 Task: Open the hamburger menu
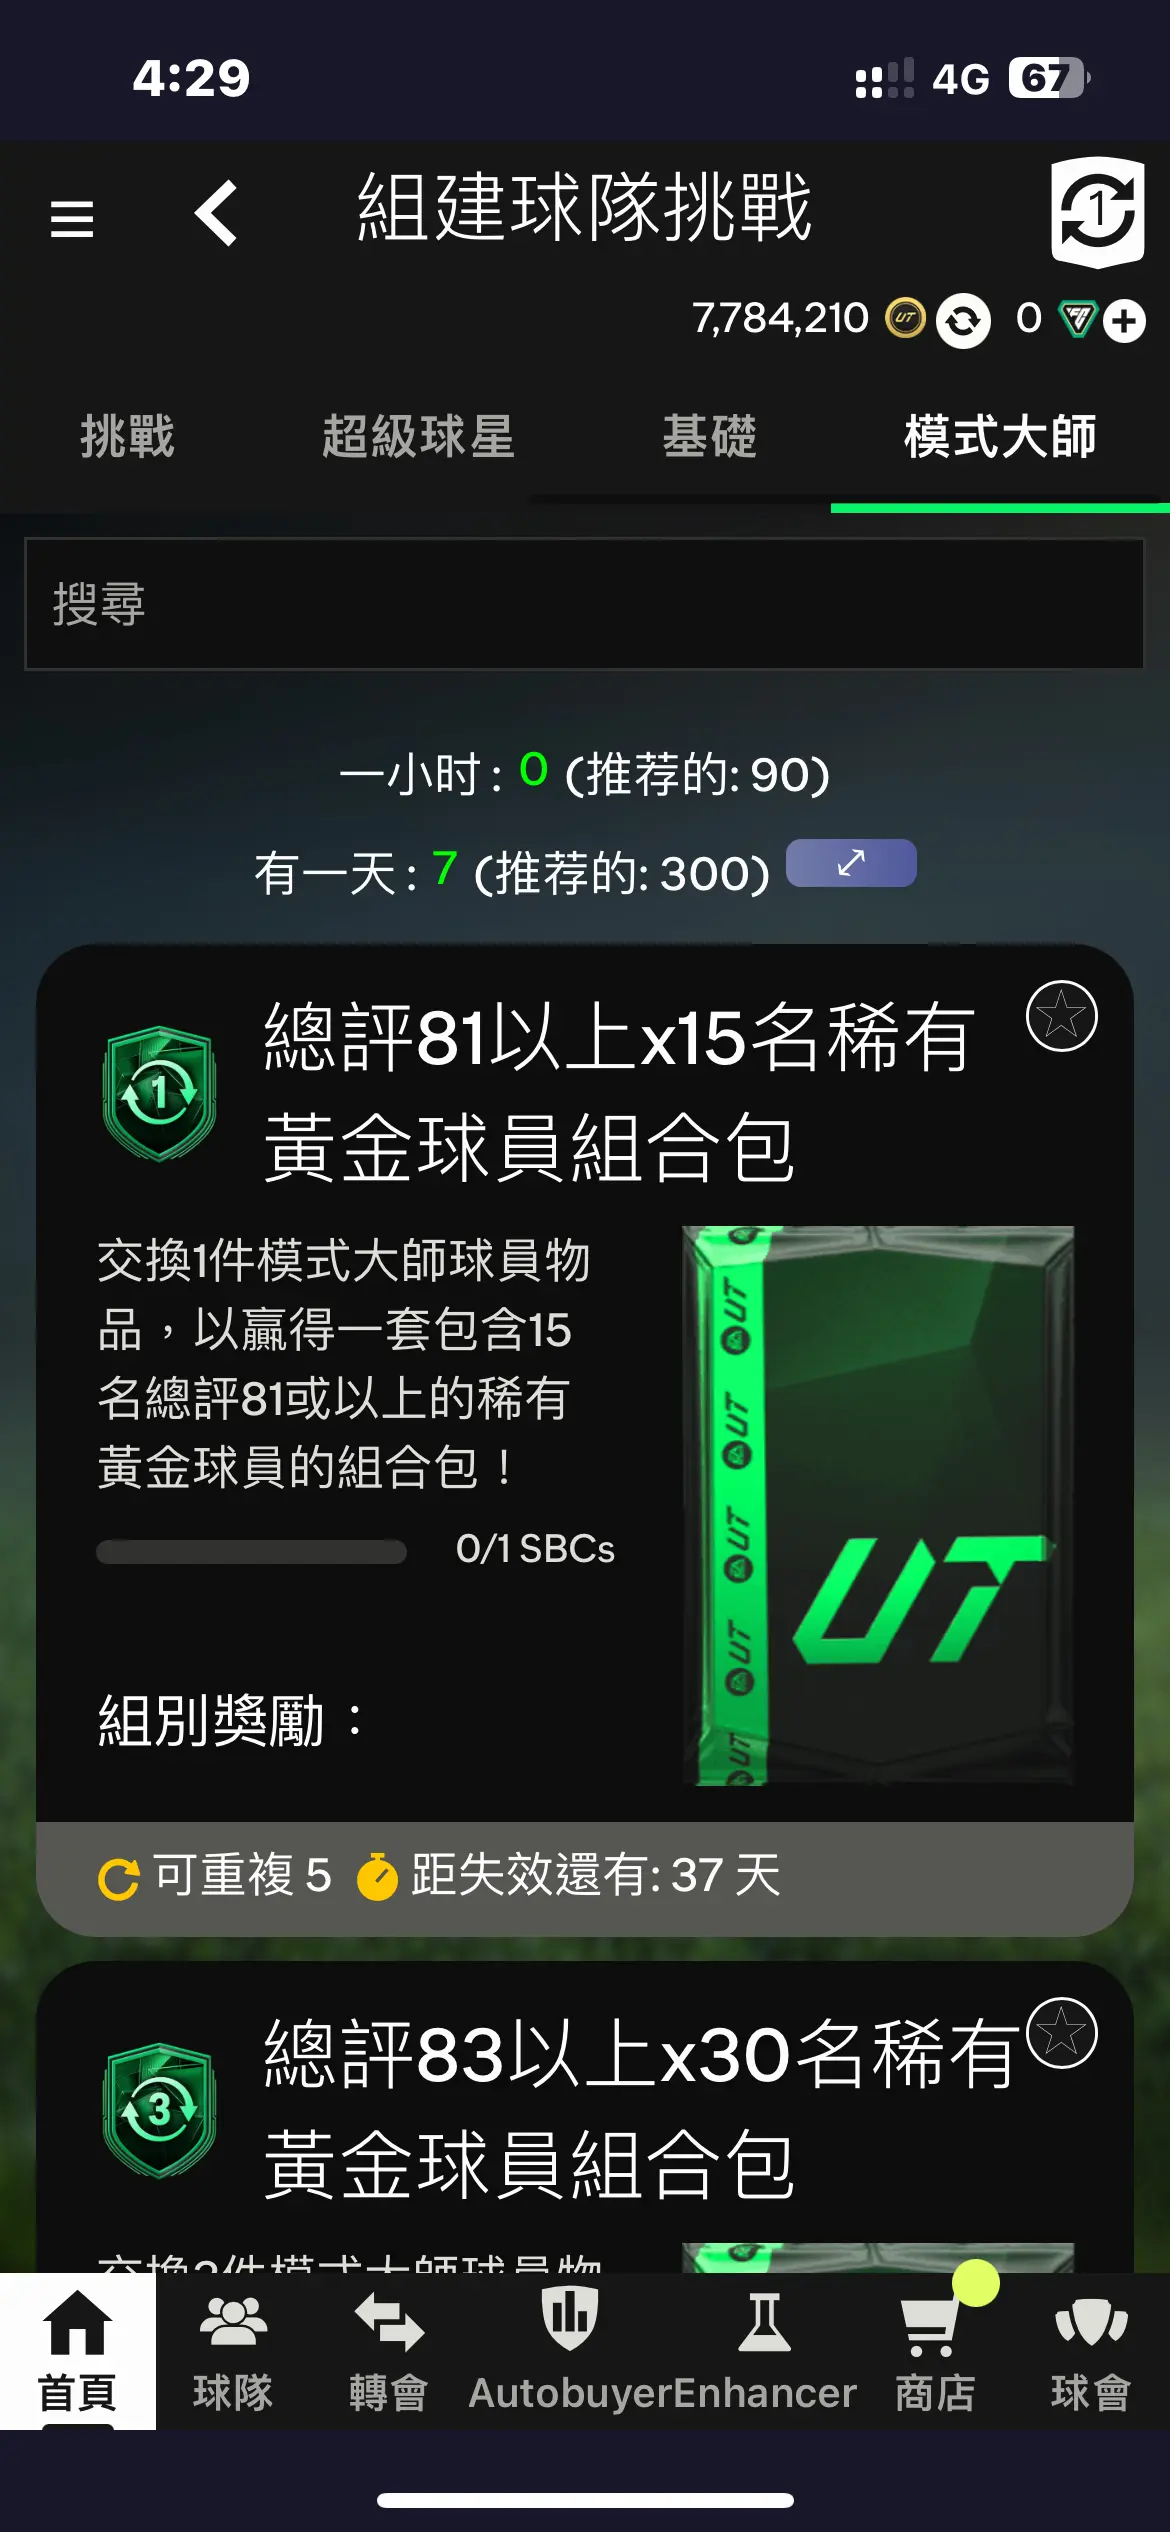(72, 219)
